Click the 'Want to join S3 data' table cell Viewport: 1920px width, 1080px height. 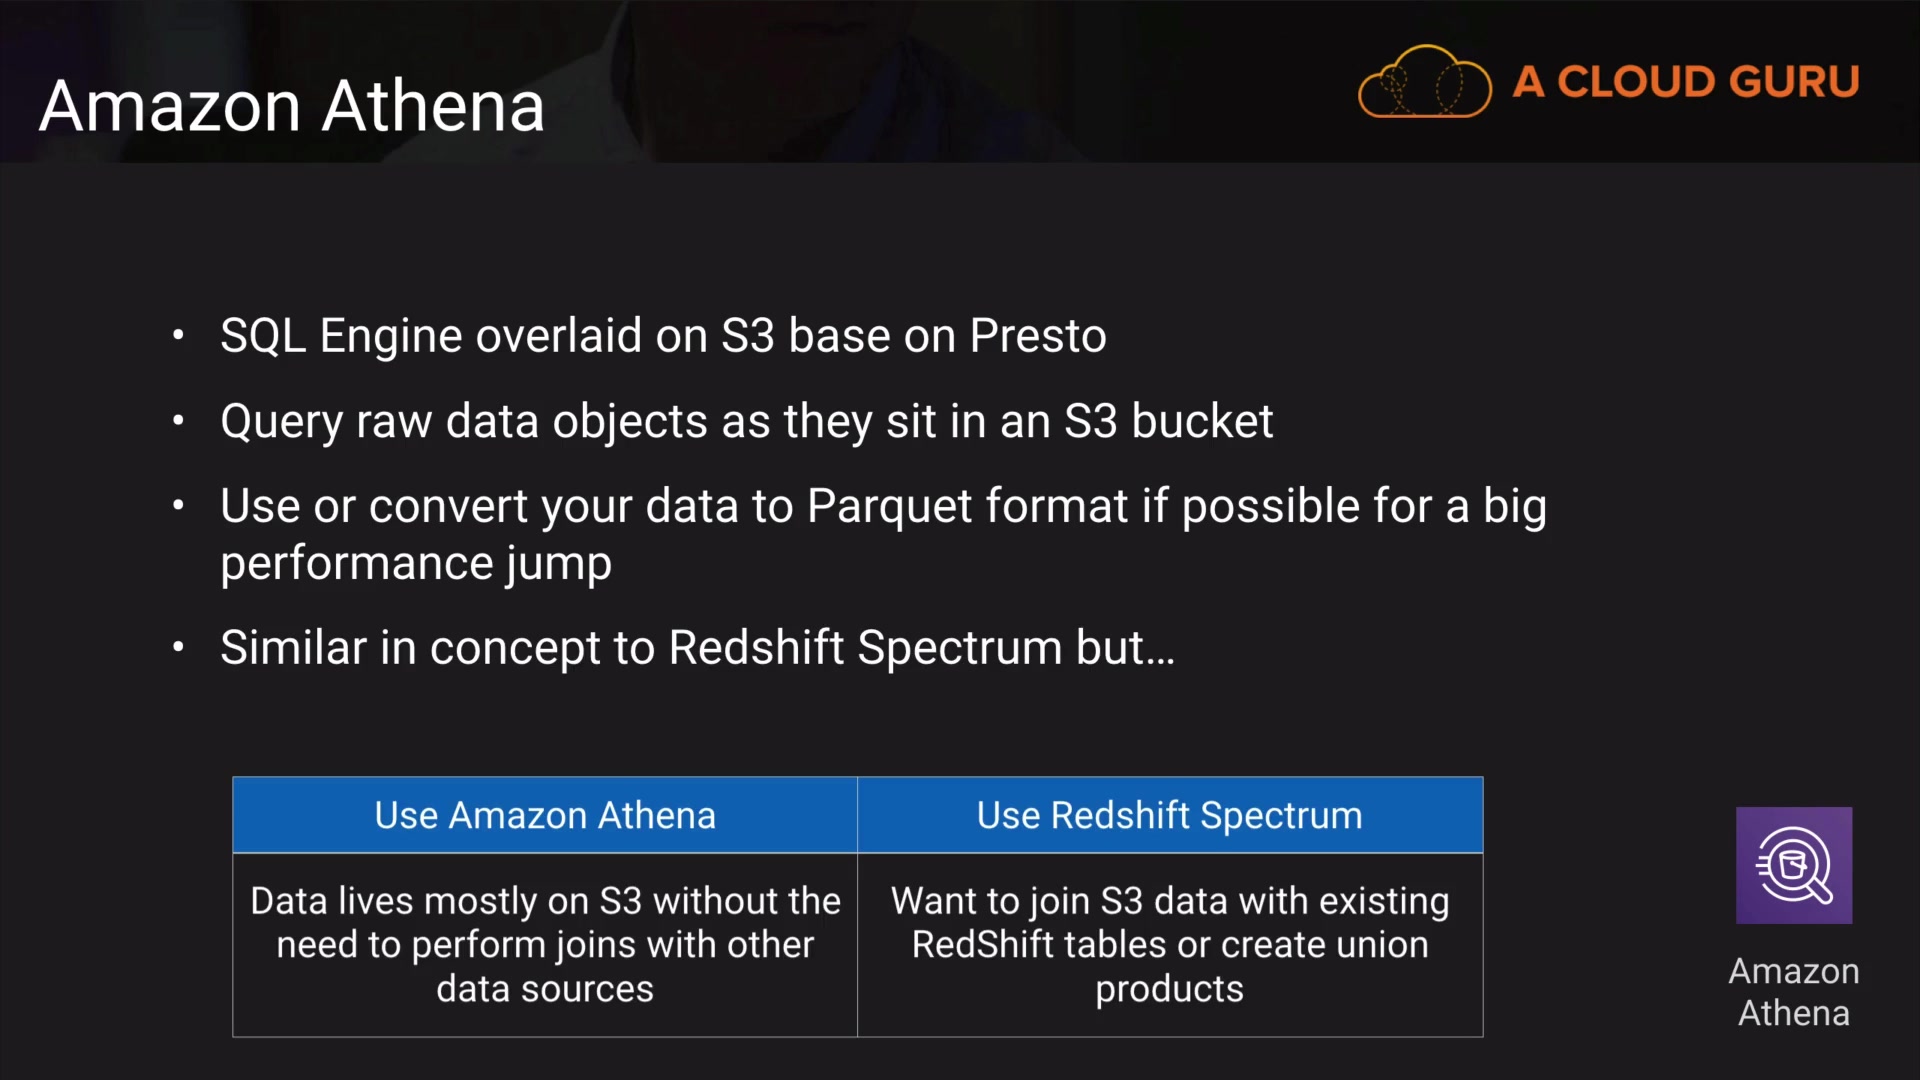click(1169, 944)
